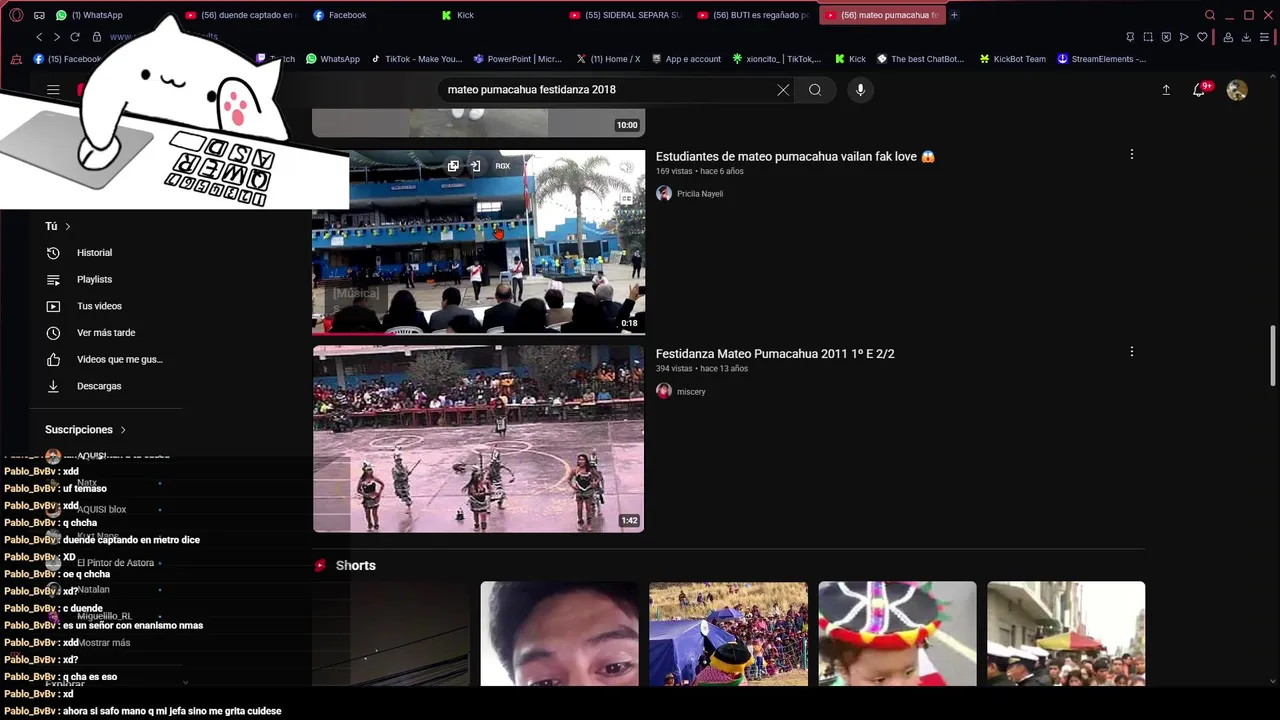Pop out video icon on fak love thumbnail
The height and width of the screenshot is (720, 1280).
click(453, 166)
